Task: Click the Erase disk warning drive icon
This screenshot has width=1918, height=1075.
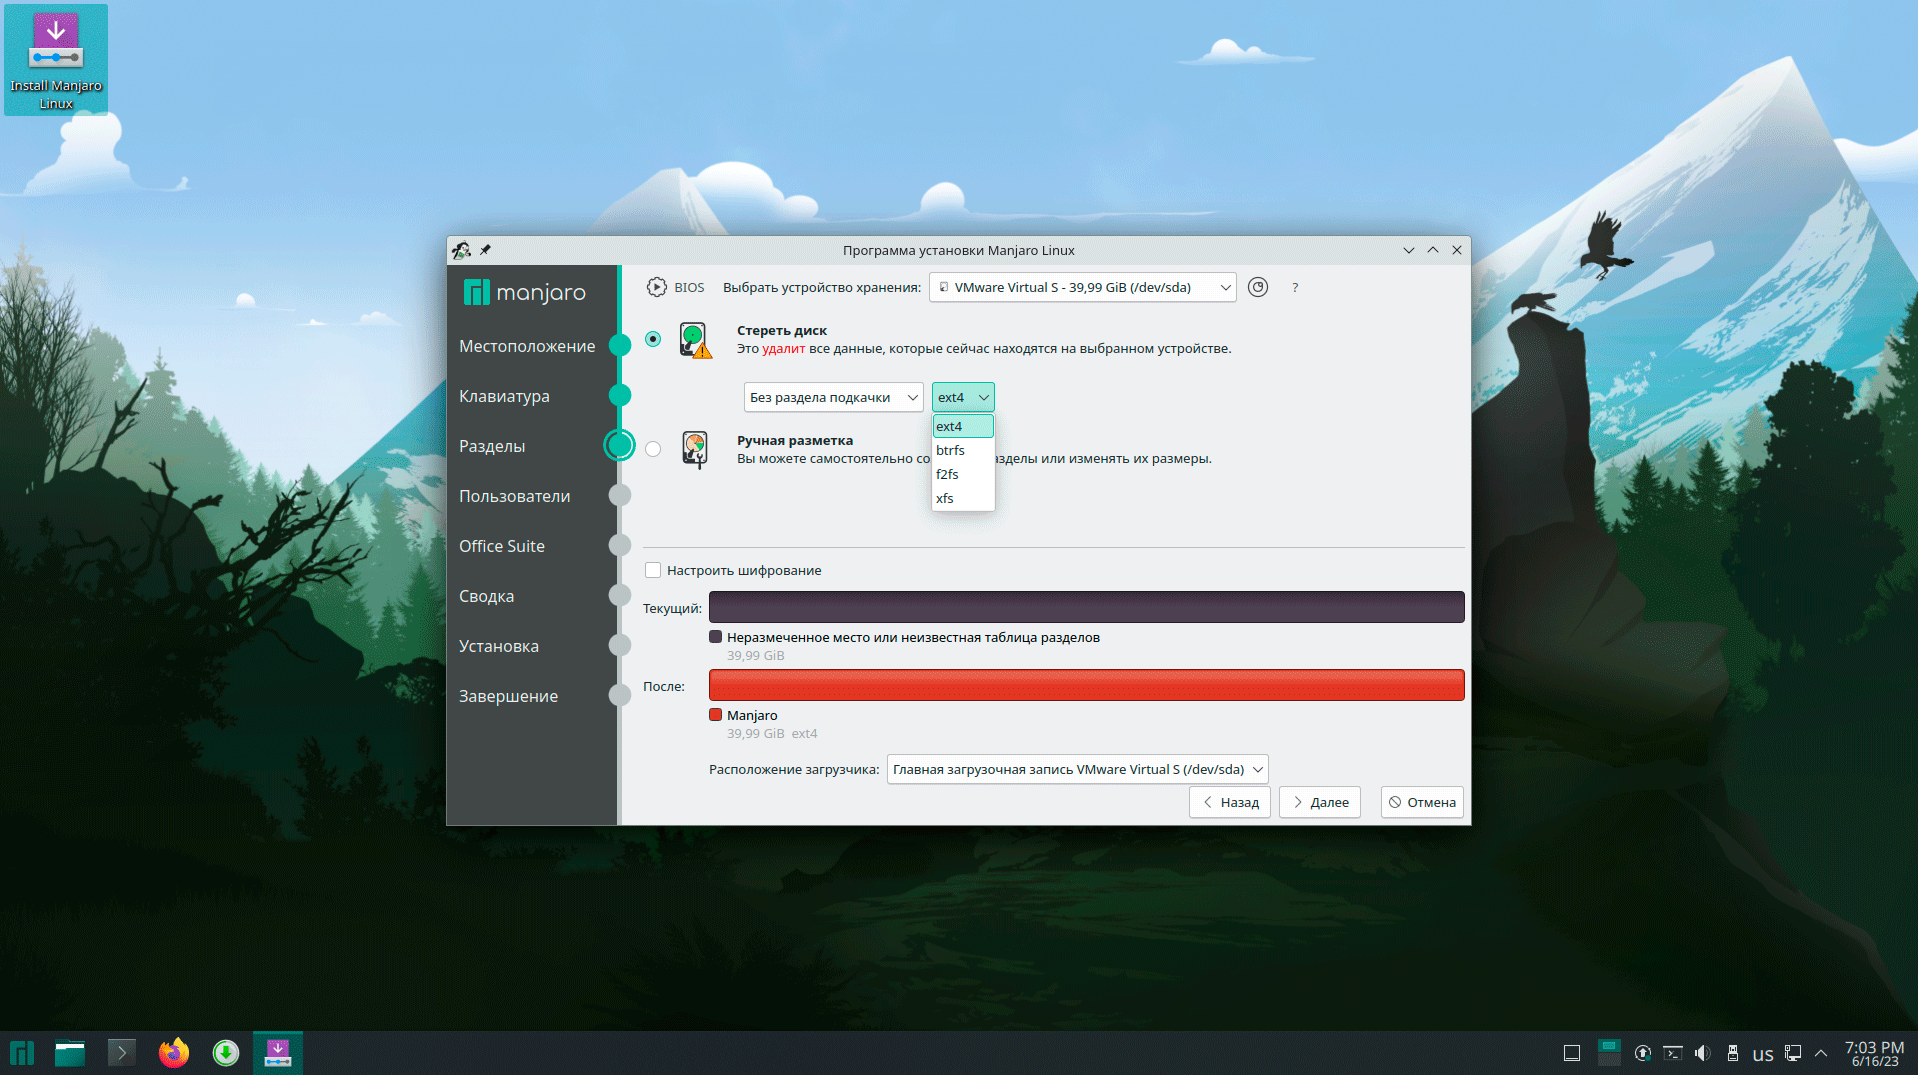Action: click(x=695, y=340)
